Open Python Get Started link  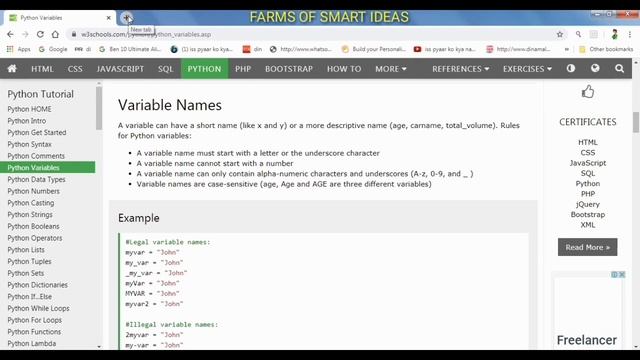coord(37,133)
